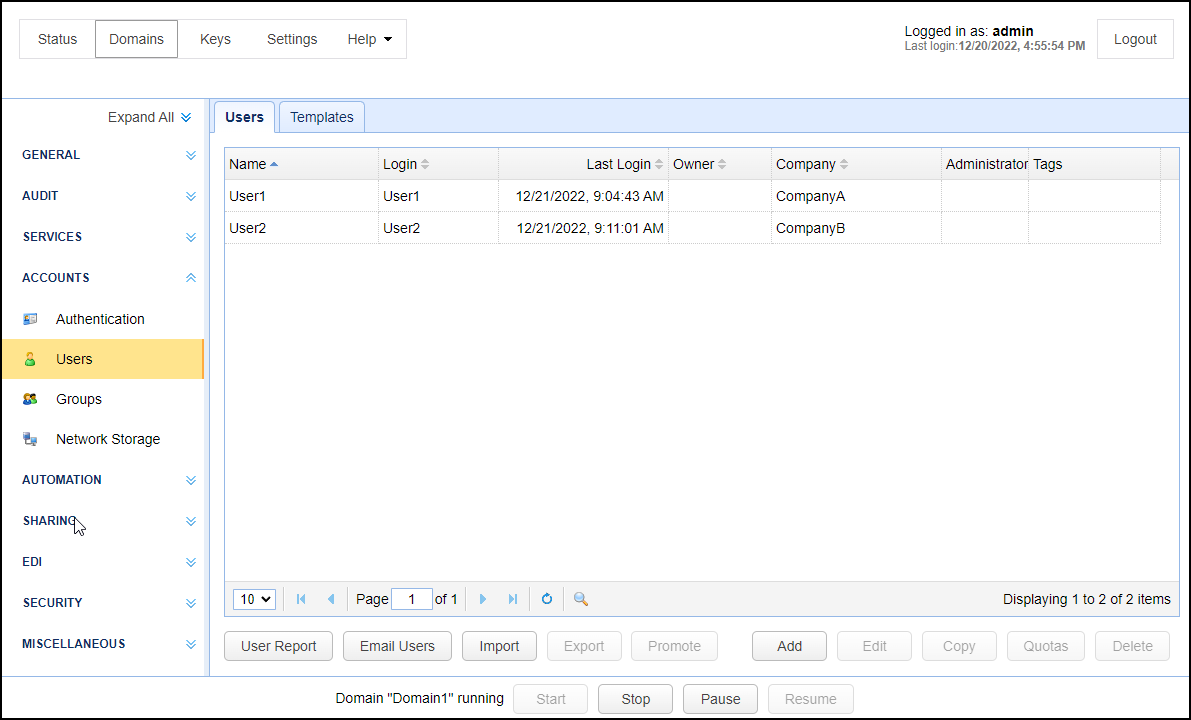
Task: Click the search magnifier icon below the table
Action: click(580, 599)
